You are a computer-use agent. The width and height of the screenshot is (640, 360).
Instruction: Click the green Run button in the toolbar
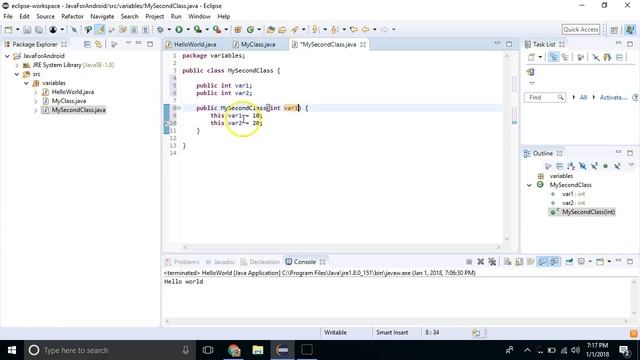tap(179, 29)
